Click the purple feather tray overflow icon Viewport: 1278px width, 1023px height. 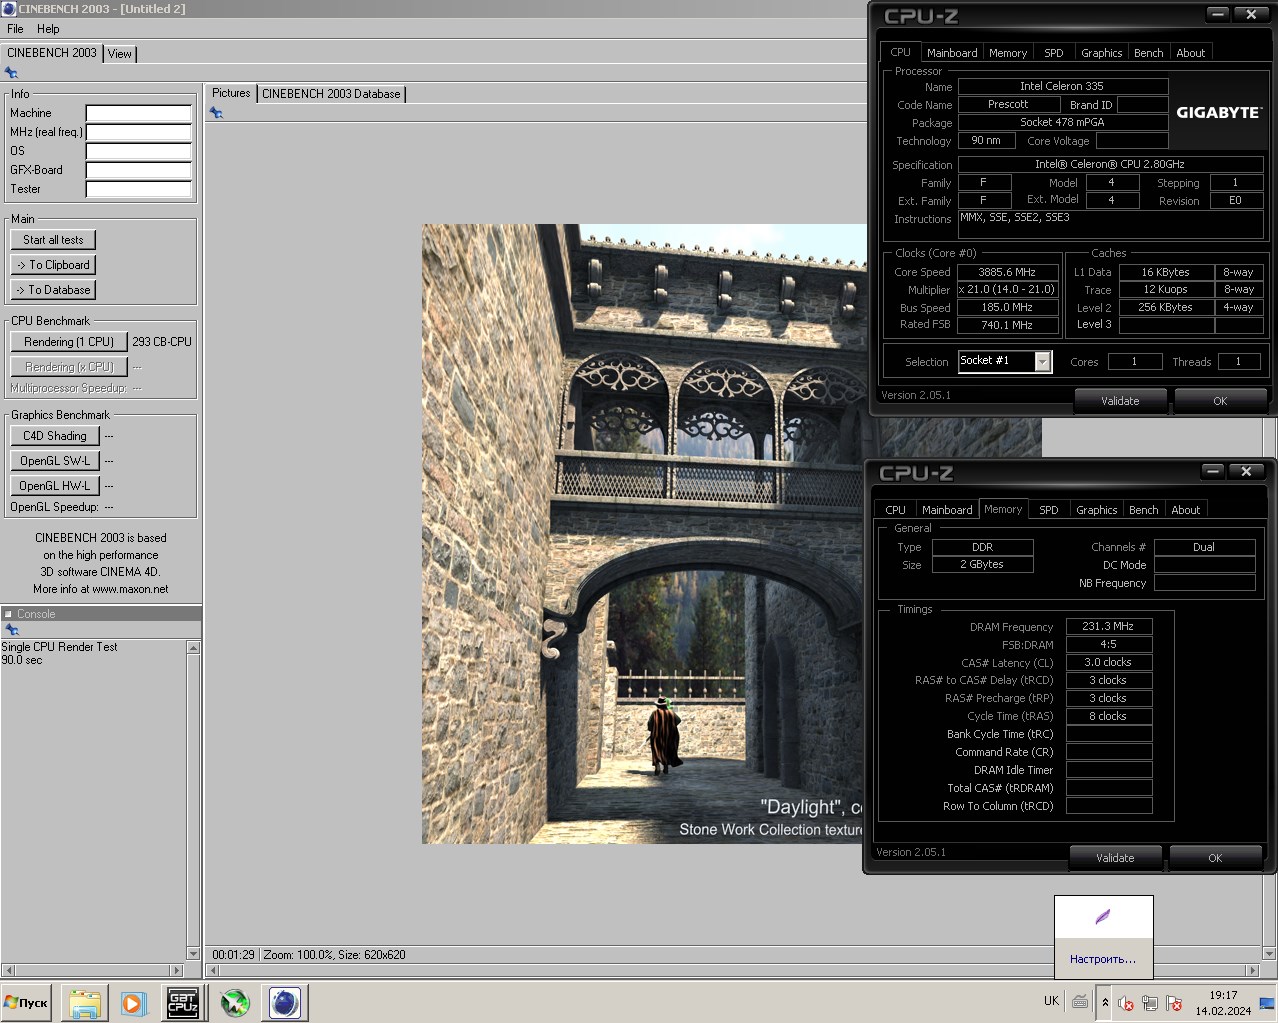pos(1102,917)
